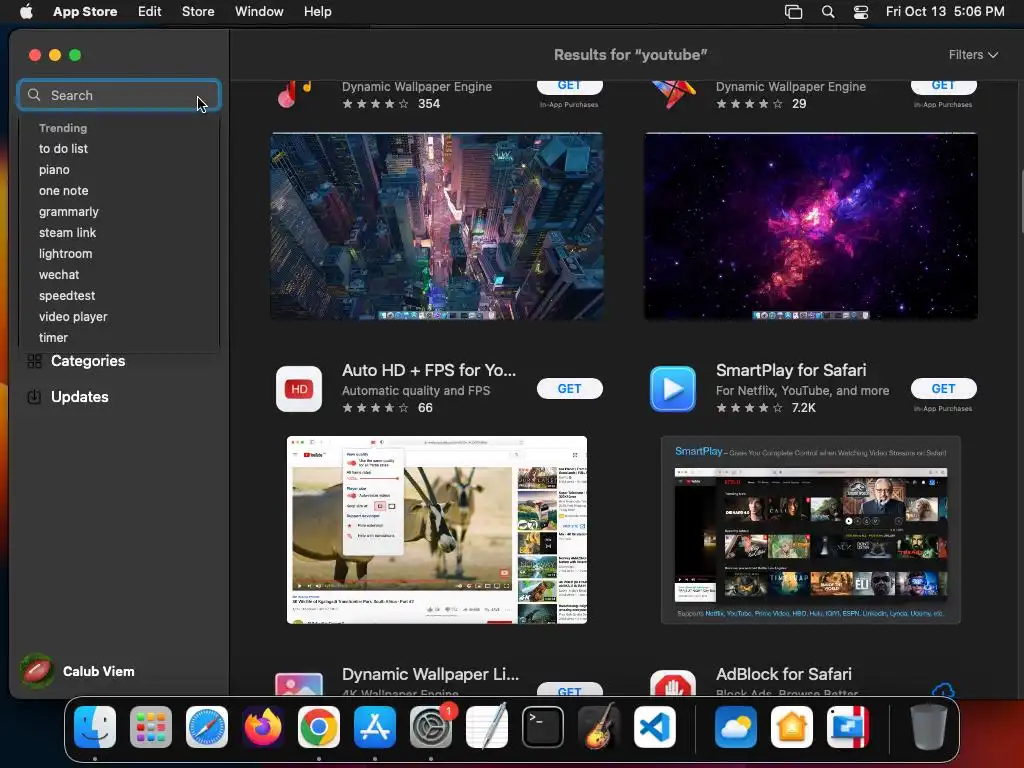This screenshot has width=1024, height=768.
Task: Select trending search 'timer'
Action: pyautogui.click(x=53, y=338)
